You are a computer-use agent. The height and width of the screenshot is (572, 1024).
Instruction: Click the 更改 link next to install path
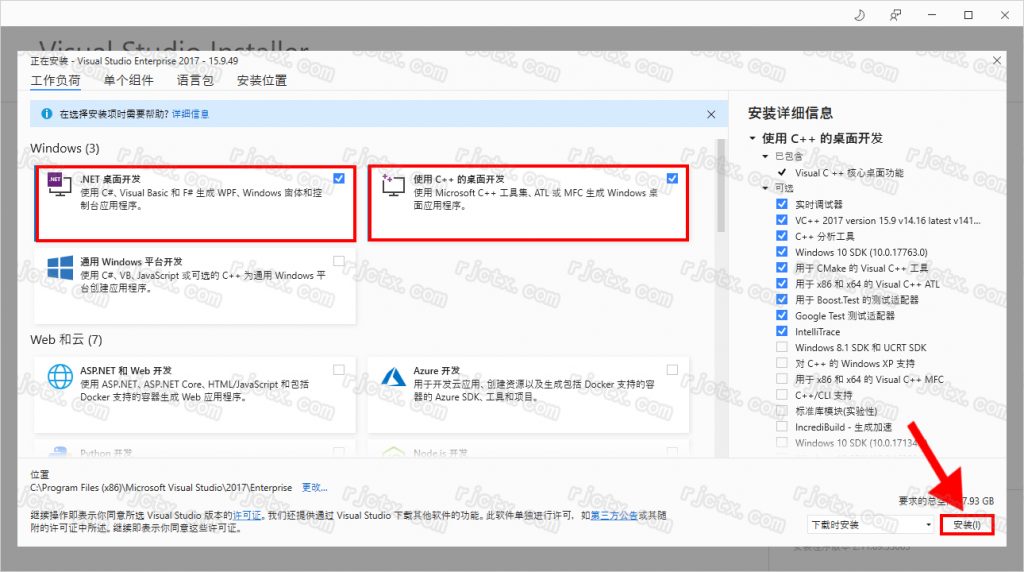pos(314,488)
